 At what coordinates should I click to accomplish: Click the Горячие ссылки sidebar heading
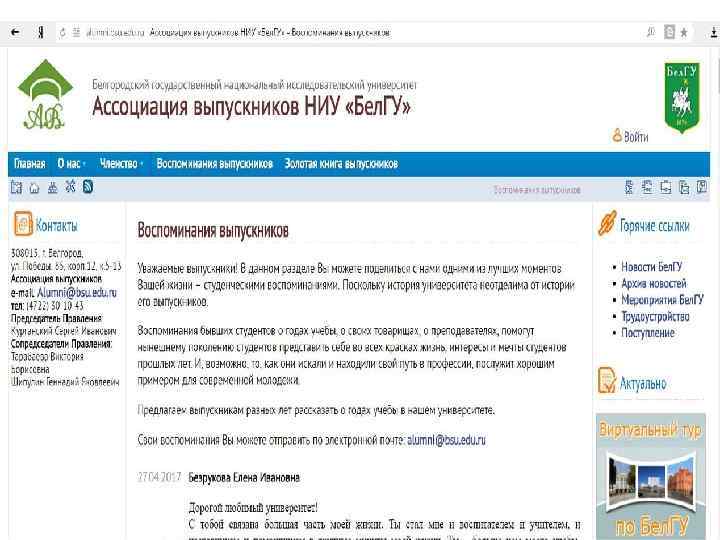(x=654, y=226)
